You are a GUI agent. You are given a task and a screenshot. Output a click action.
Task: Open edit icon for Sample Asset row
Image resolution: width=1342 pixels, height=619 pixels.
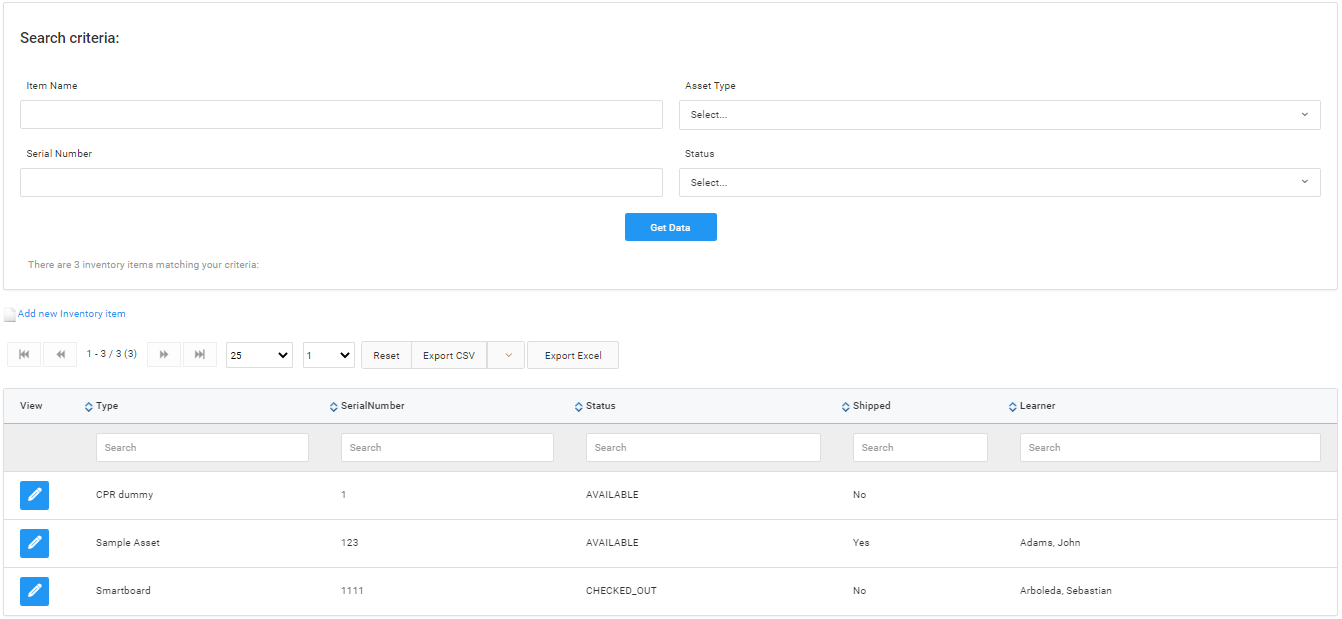[x=34, y=543]
